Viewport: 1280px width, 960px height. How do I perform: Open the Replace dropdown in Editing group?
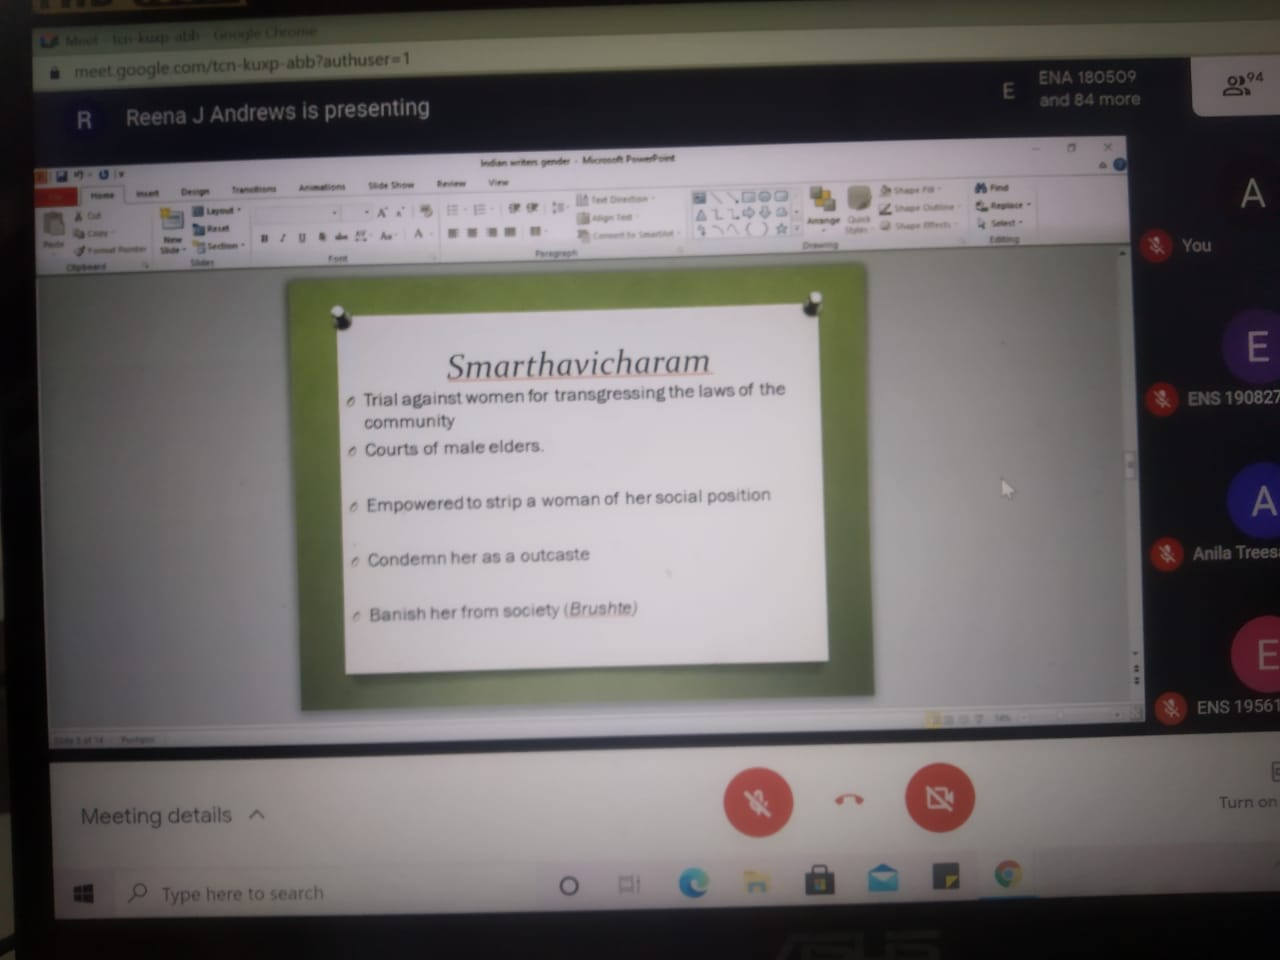(x=1003, y=206)
